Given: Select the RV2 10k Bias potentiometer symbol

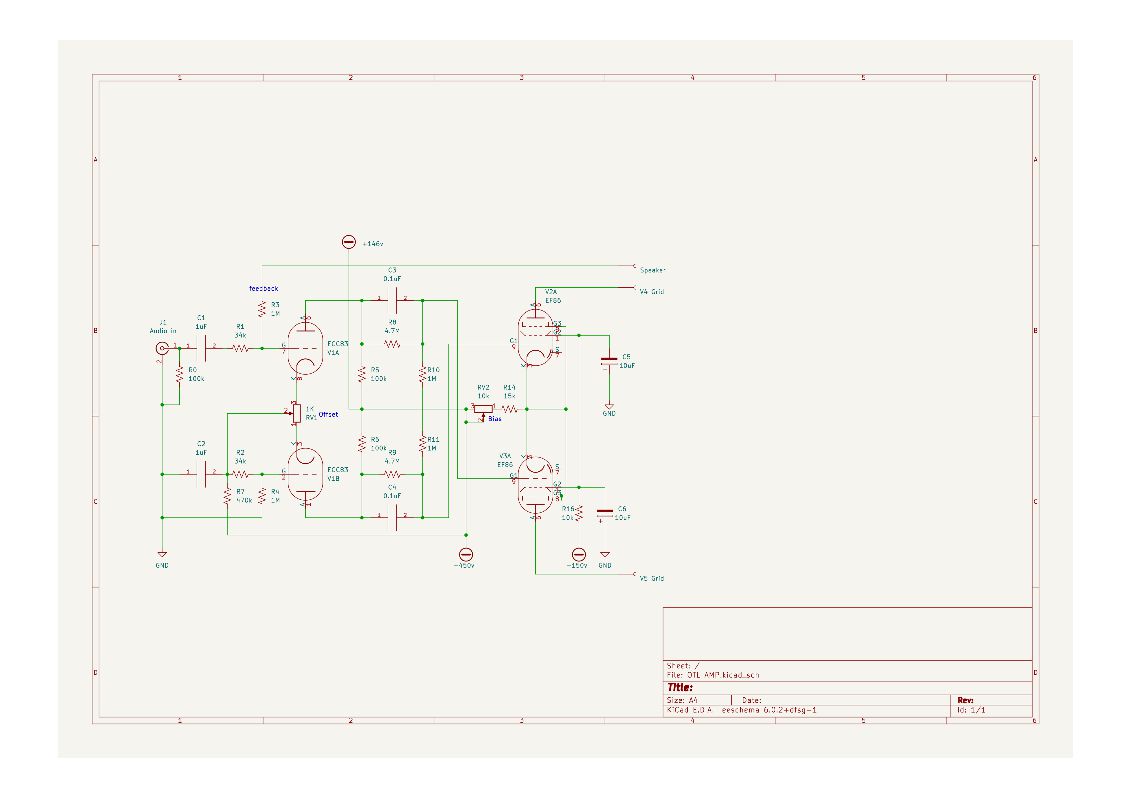Looking at the screenshot, I should tap(483, 410).
